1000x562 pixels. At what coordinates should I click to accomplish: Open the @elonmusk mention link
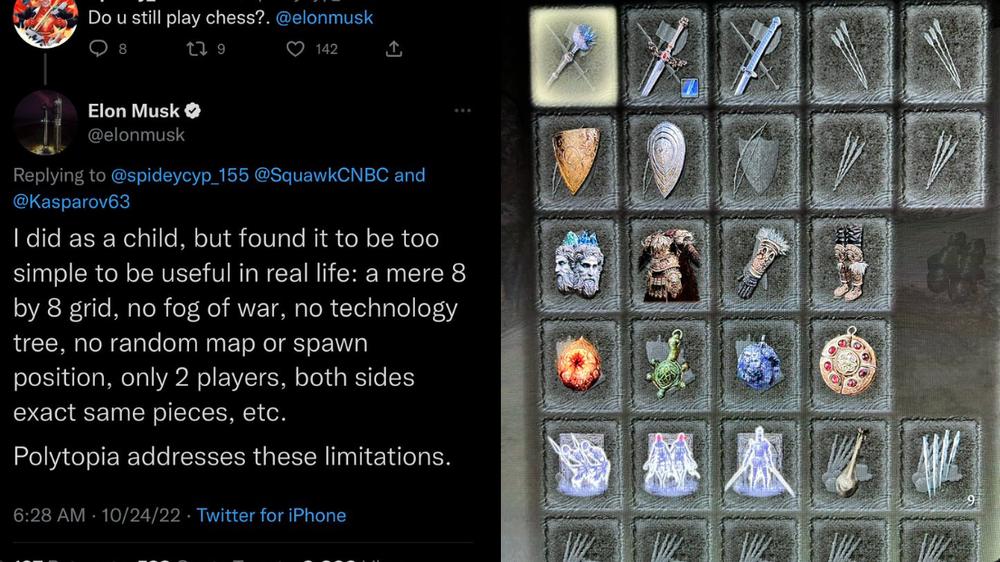click(x=324, y=17)
